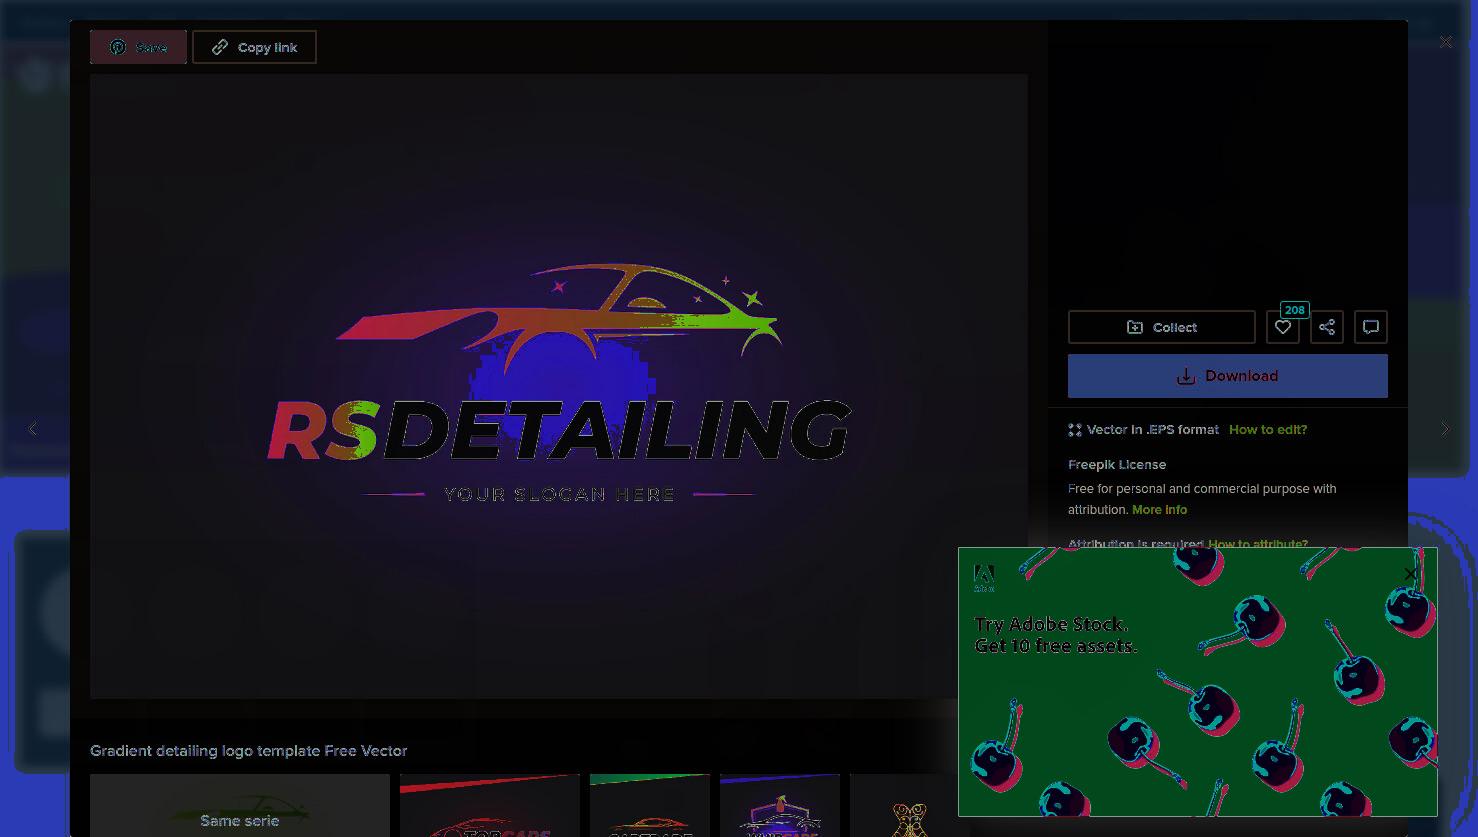
Task: Open the share icon options
Action: [x=1327, y=327]
